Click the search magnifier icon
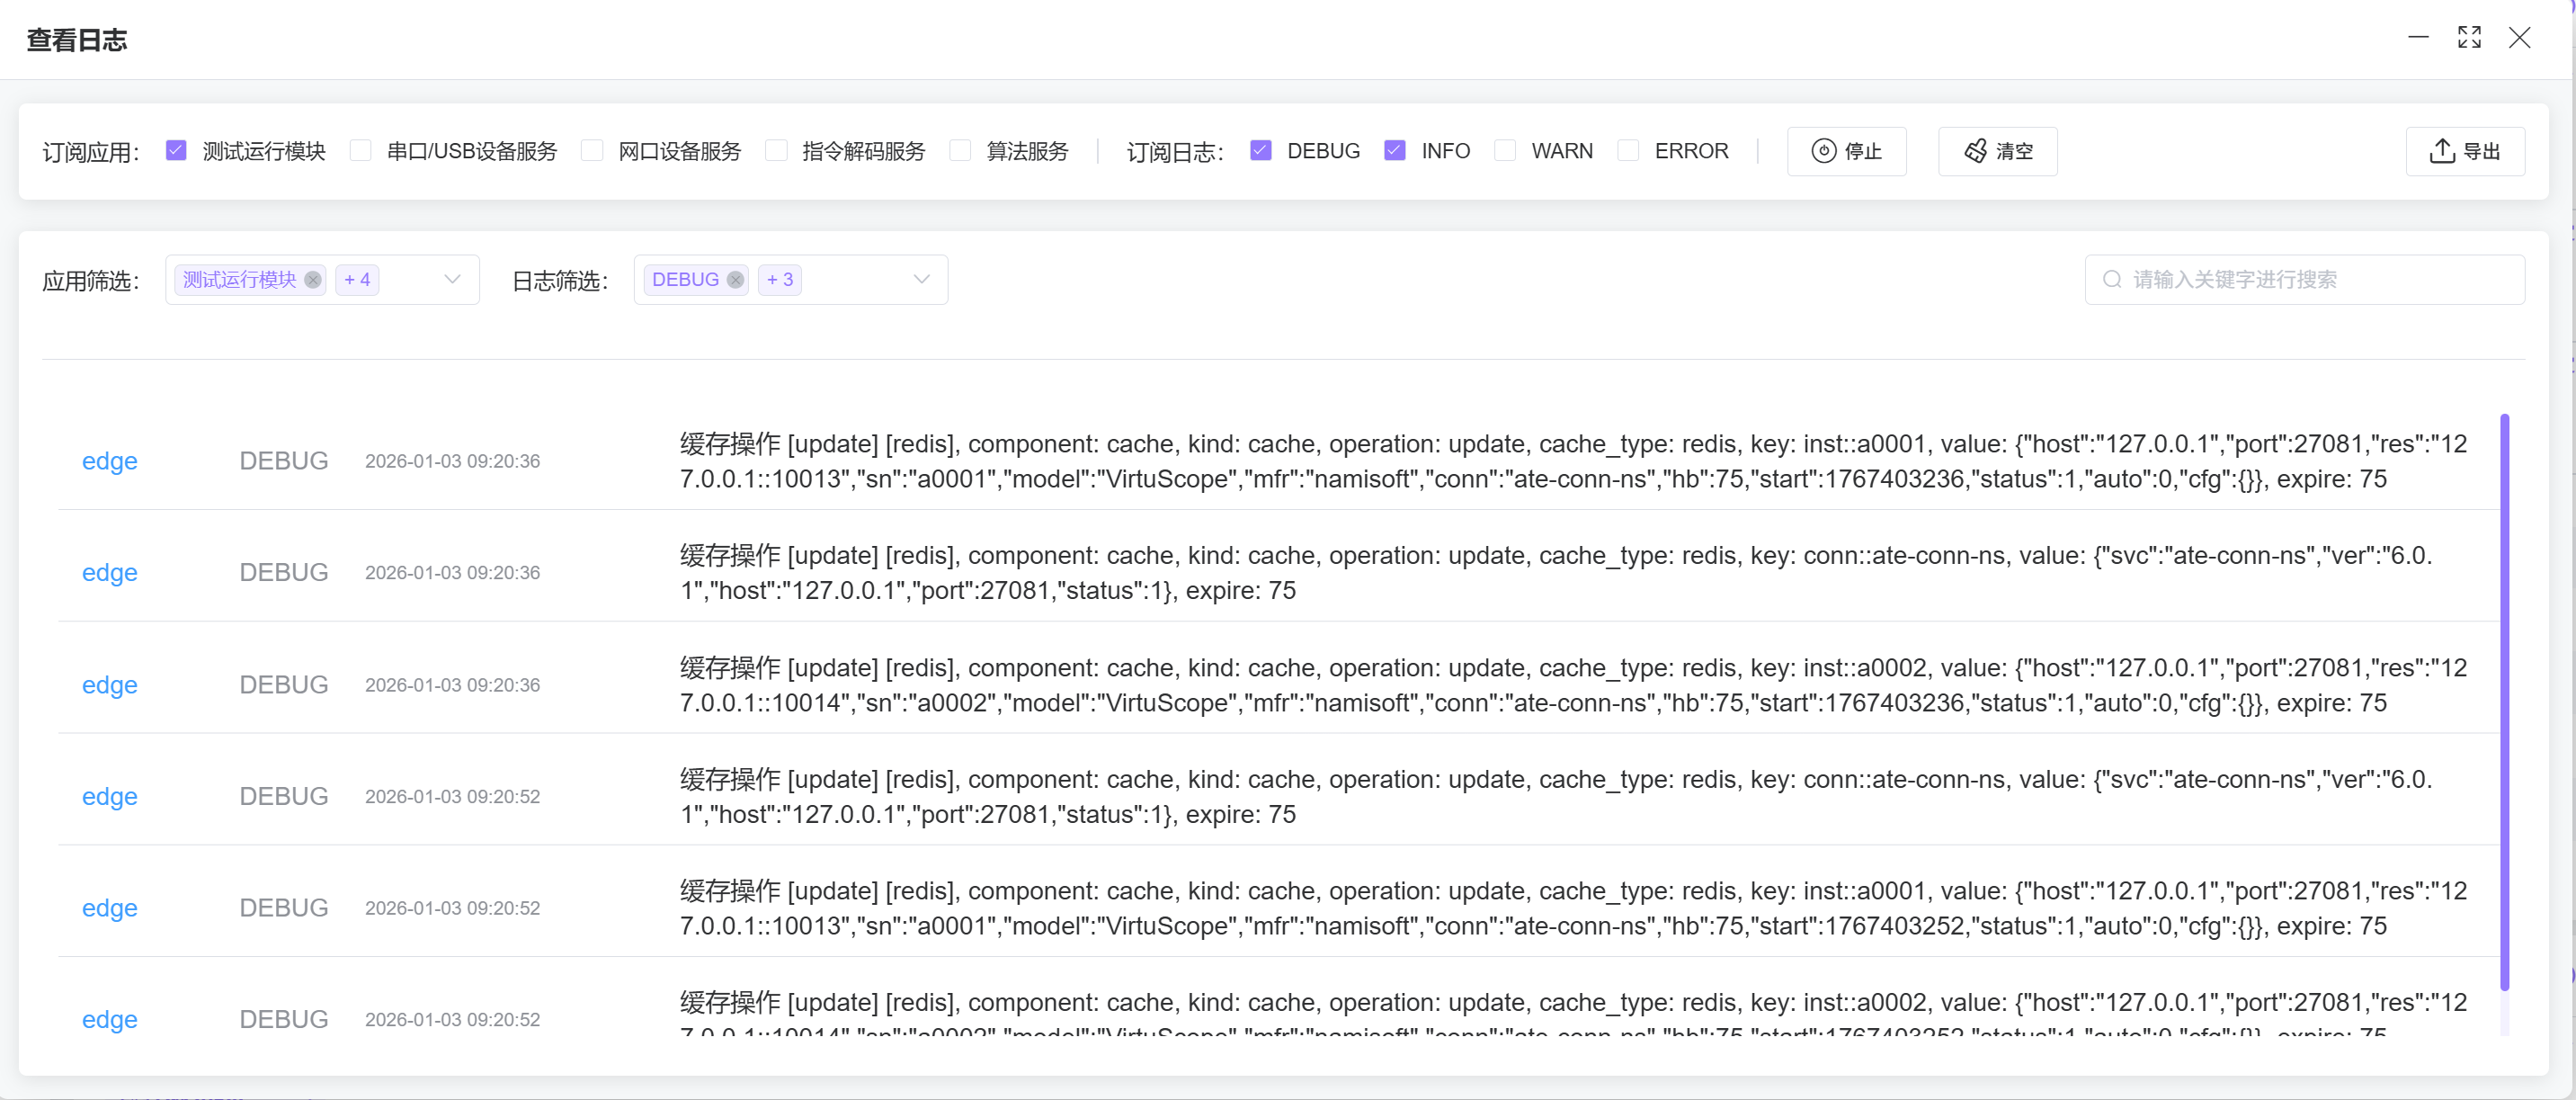This screenshot has height=1100, width=2576. click(2112, 280)
